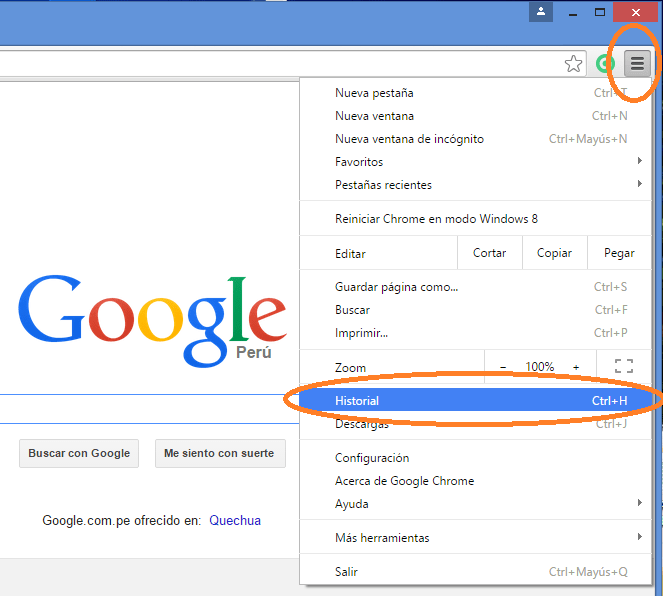663x596 pixels.
Task: Decrease zoom with the minus button
Action: pyautogui.click(x=503, y=367)
